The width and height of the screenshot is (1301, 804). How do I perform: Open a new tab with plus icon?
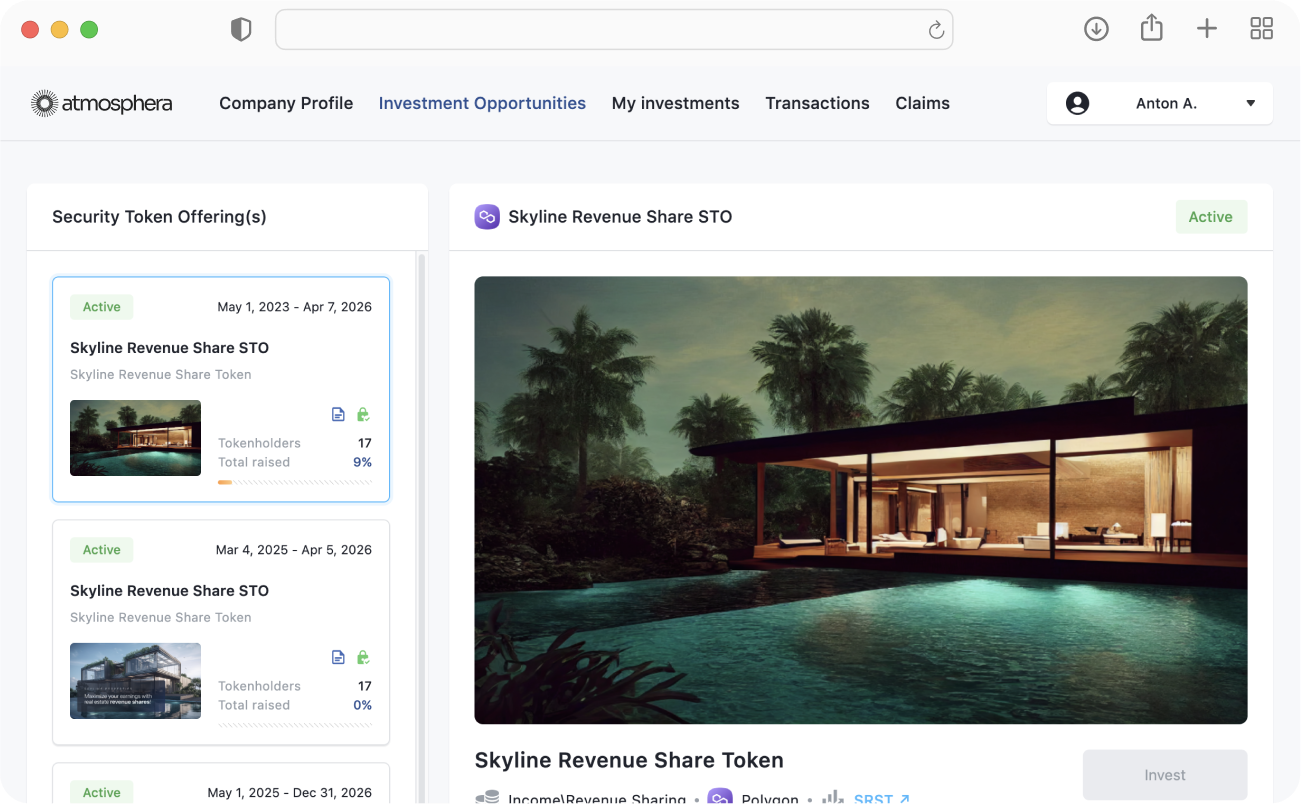(x=1207, y=29)
